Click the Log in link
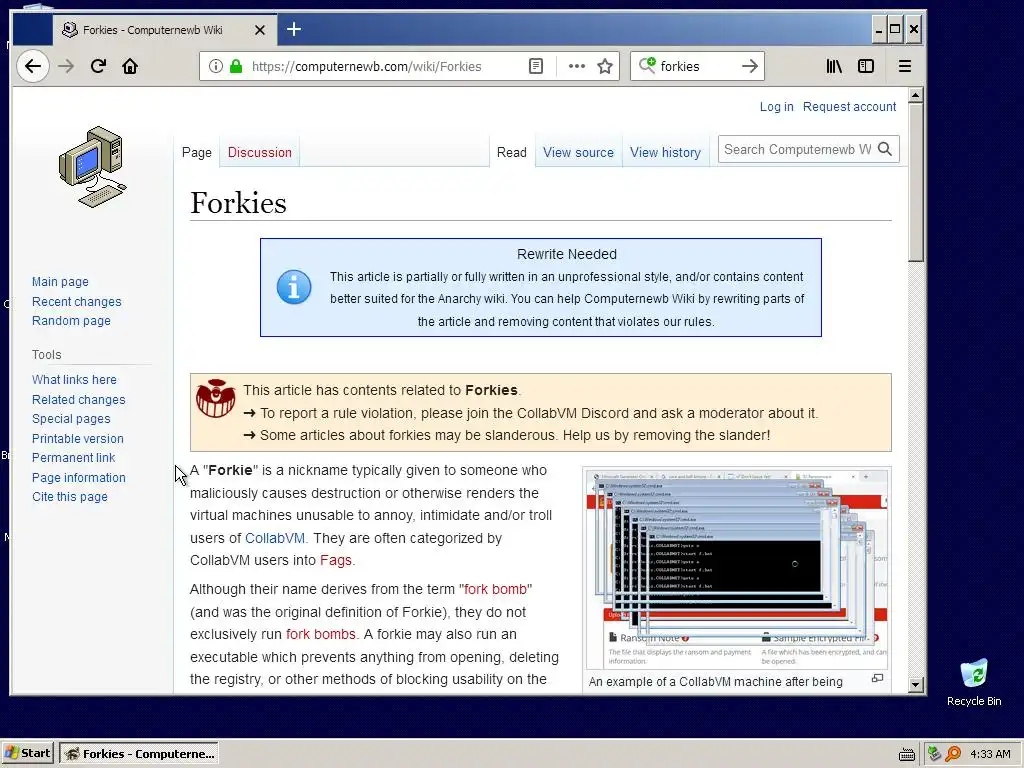The width and height of the screenshot is (1024, 768). click(776, 106)
